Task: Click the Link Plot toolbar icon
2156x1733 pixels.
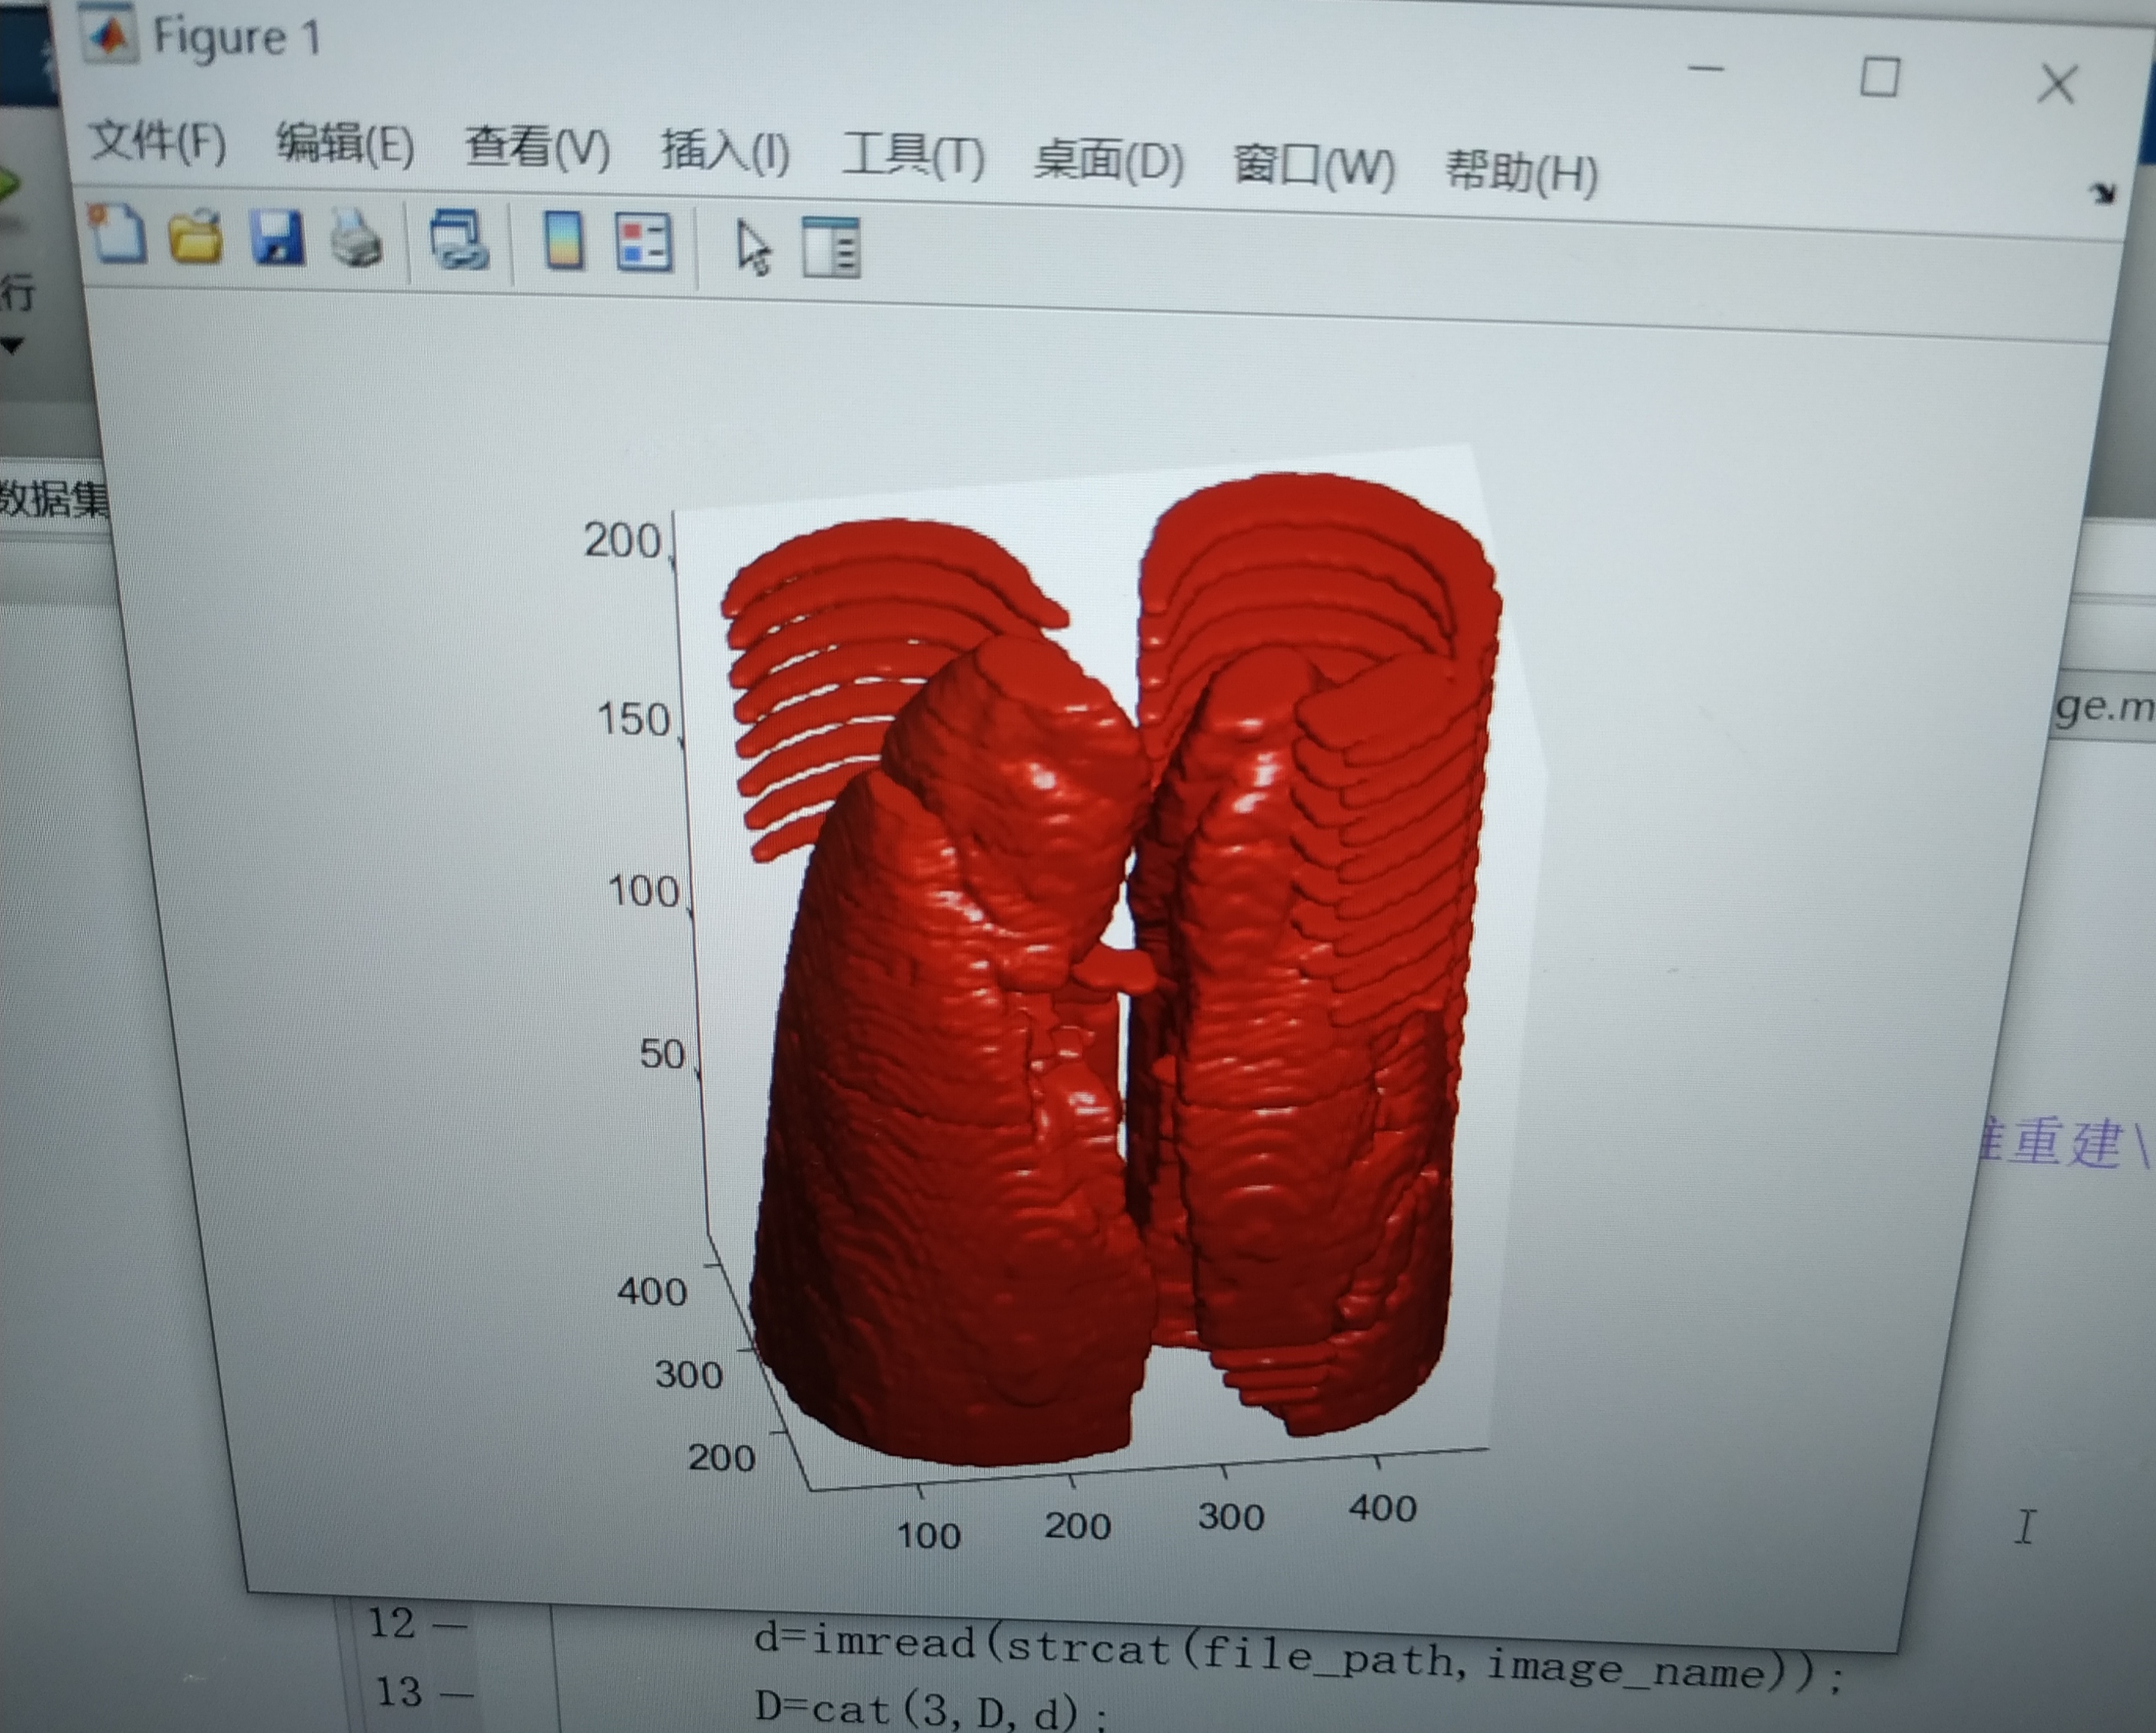Action: 459,241
